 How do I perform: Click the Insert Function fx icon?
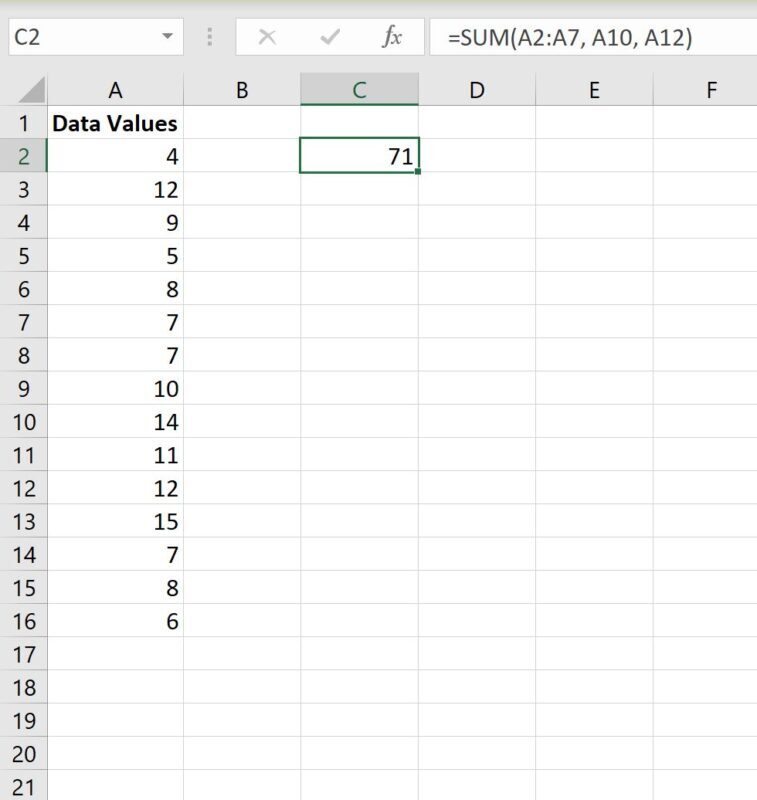pyautogui.click(x=392, y=37)
